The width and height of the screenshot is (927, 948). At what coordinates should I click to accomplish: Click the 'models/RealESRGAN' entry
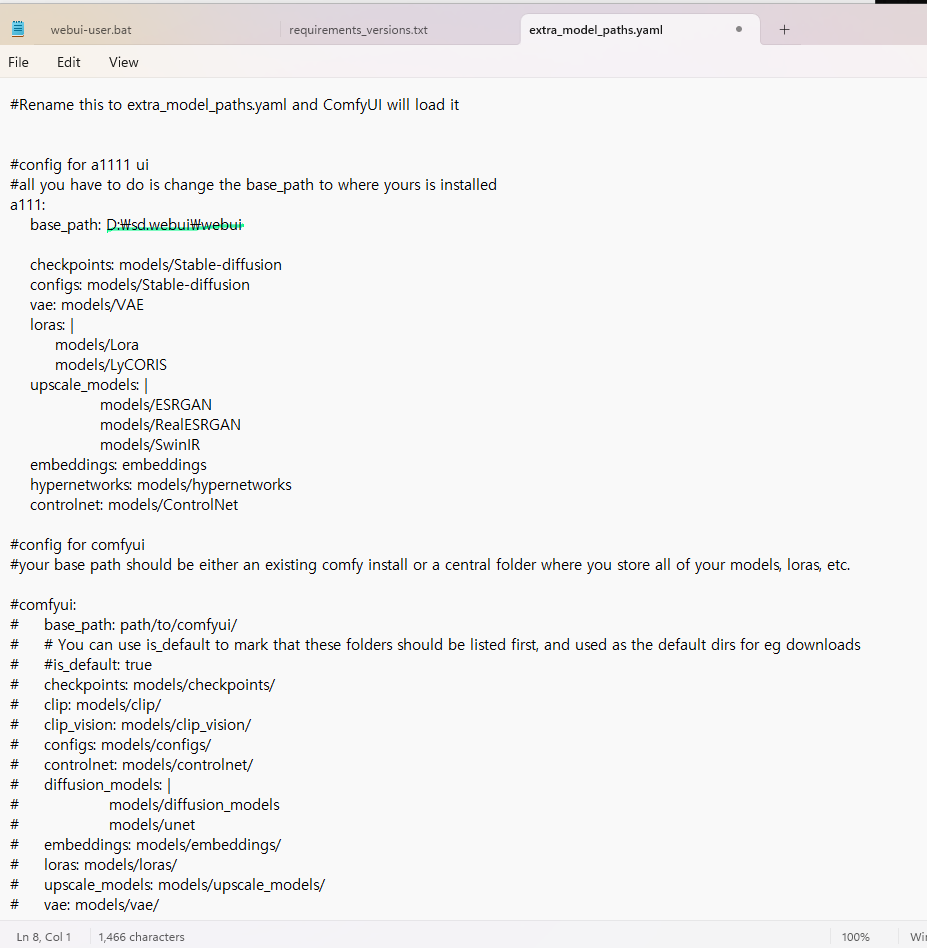click(171, 424)
